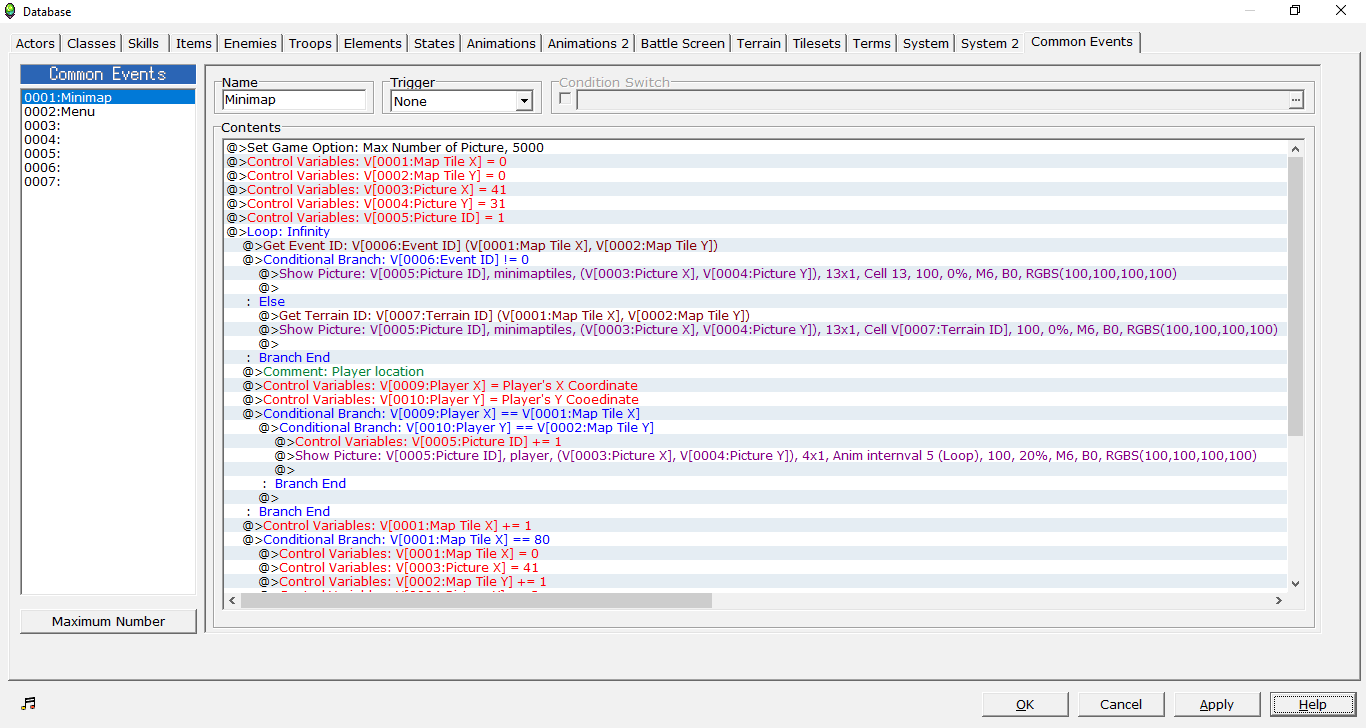
Task: Select the System tab
Action: (x=925, y=43)
